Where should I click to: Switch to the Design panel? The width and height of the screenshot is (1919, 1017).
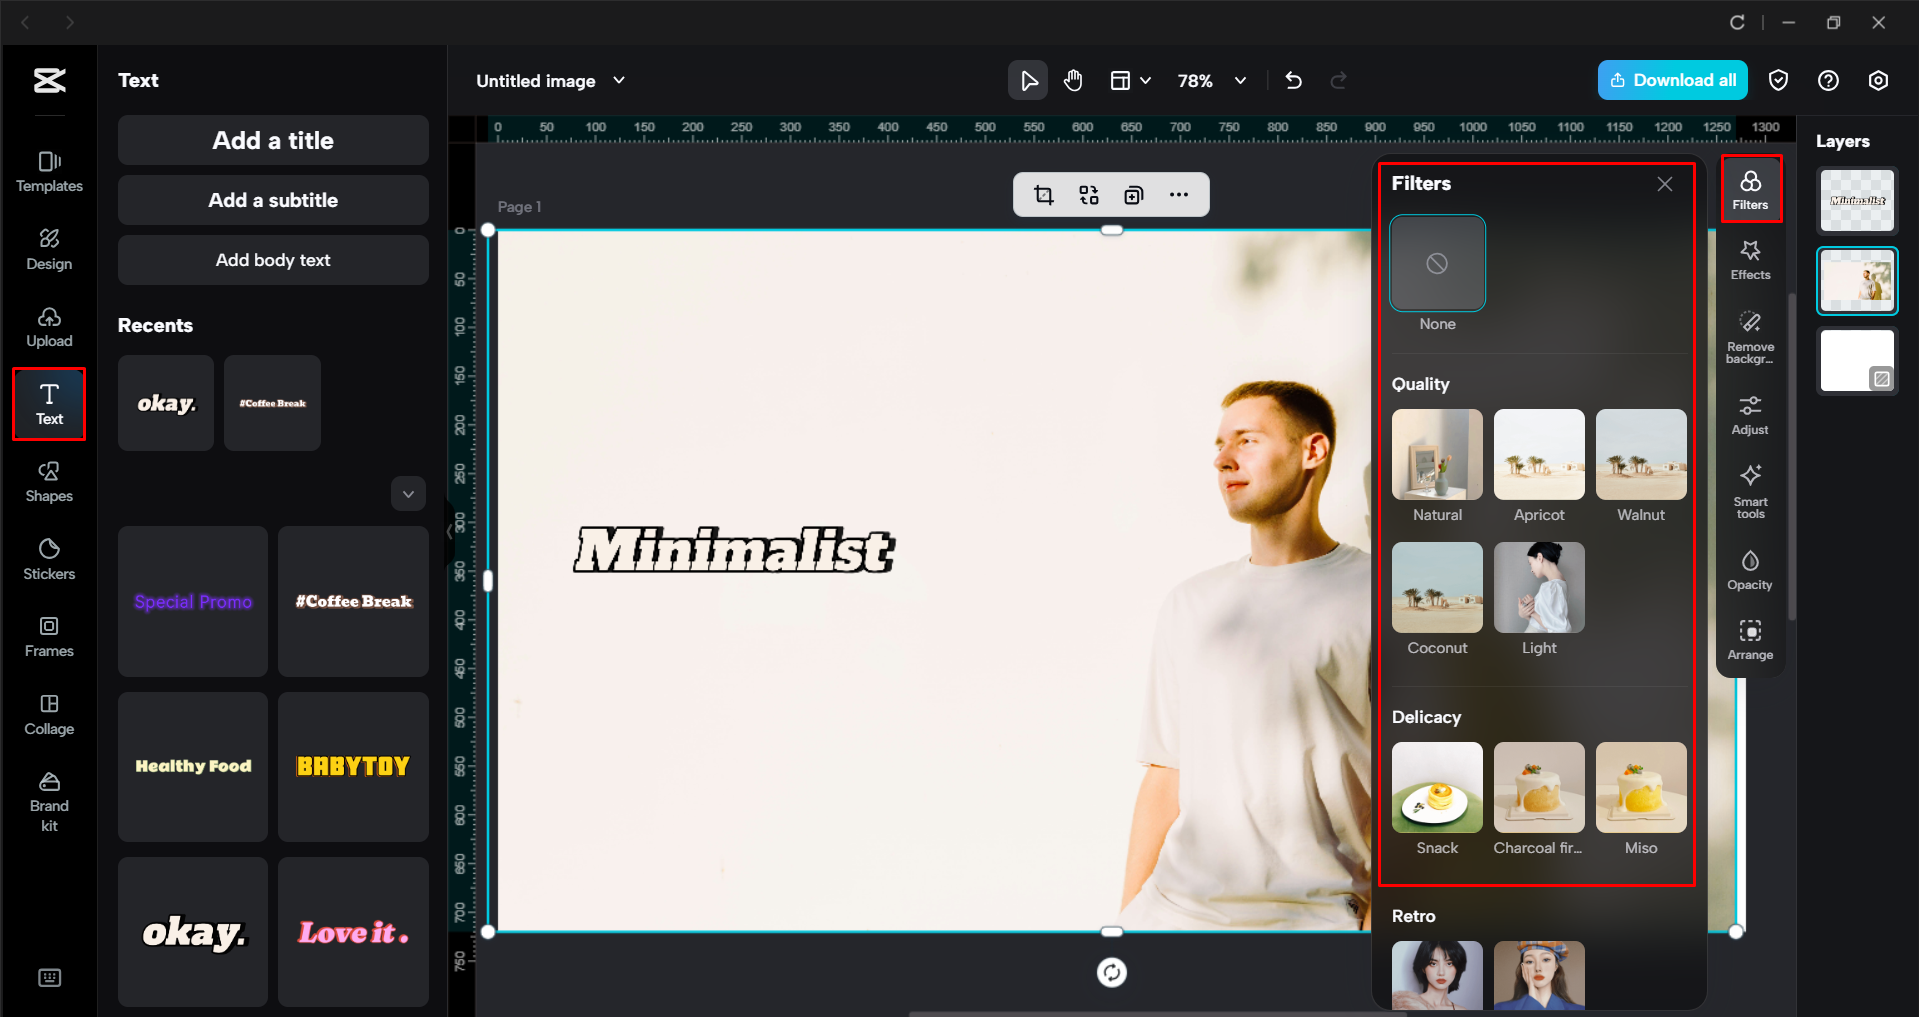[x=48, y=248]
